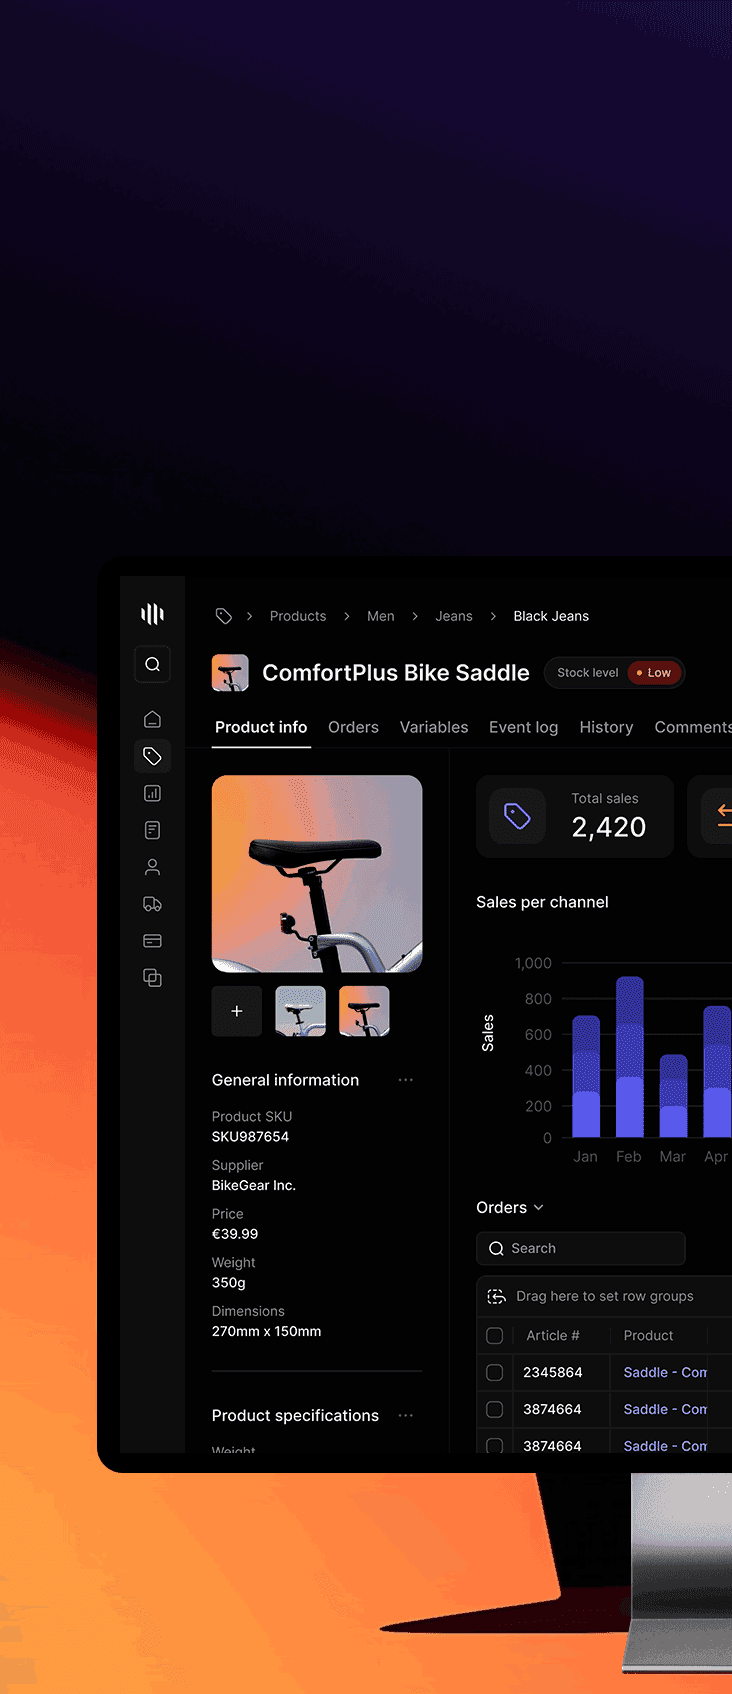Click the Product column header

(x=648, y=1335)
